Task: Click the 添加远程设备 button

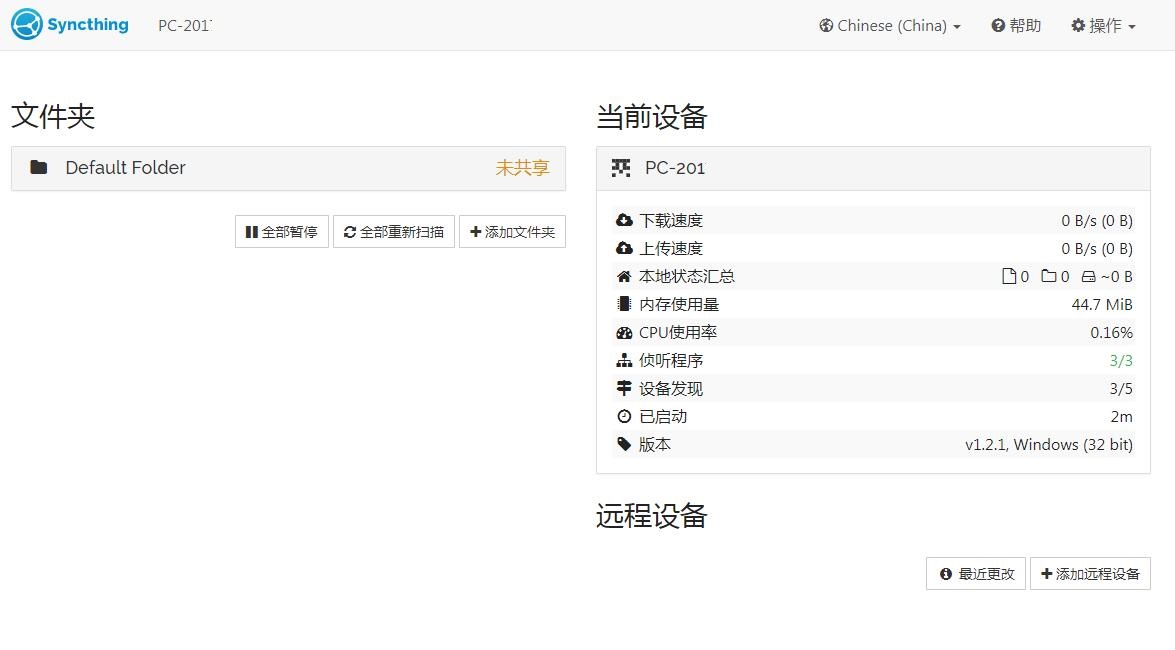Action: click(1090, 574)
